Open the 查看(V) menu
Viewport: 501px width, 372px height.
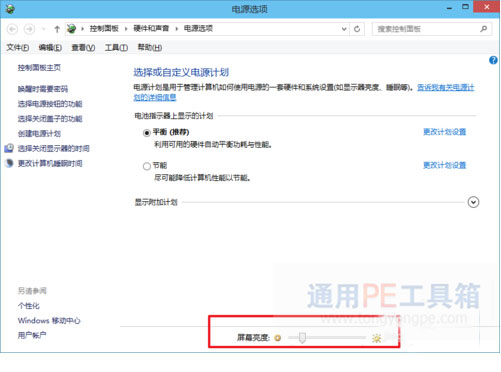83,48
